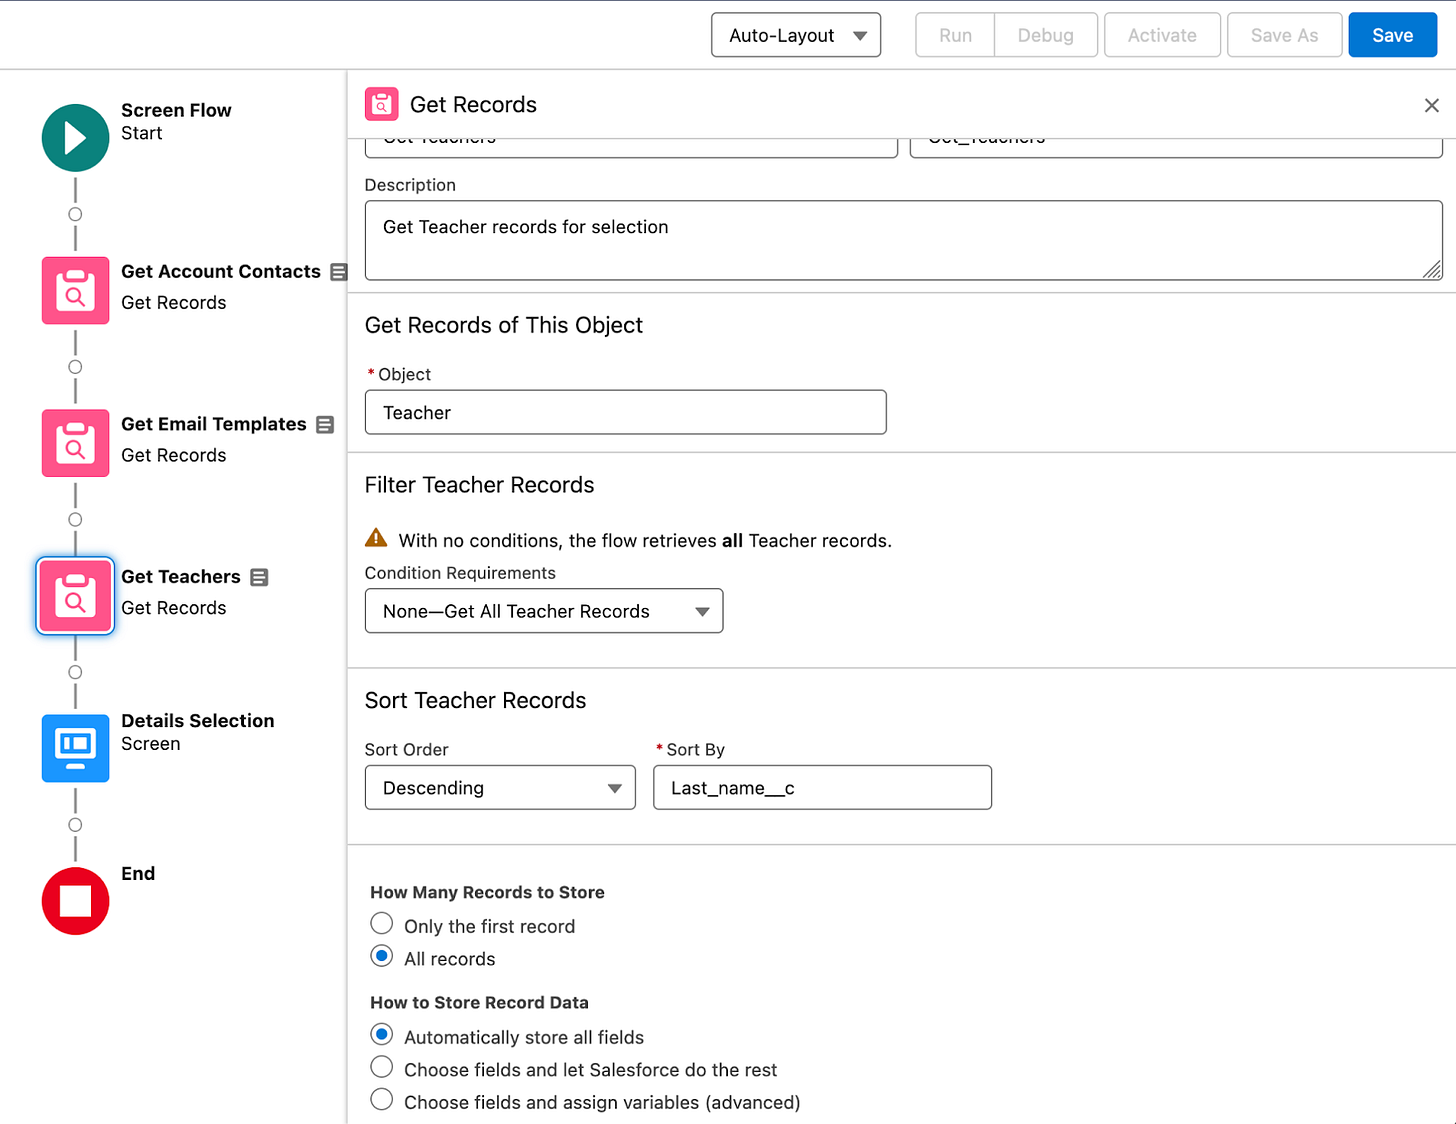This screenshot has height=1124, width=1456.
Task: Click the Save button
Action: (x=1392, y=35)
